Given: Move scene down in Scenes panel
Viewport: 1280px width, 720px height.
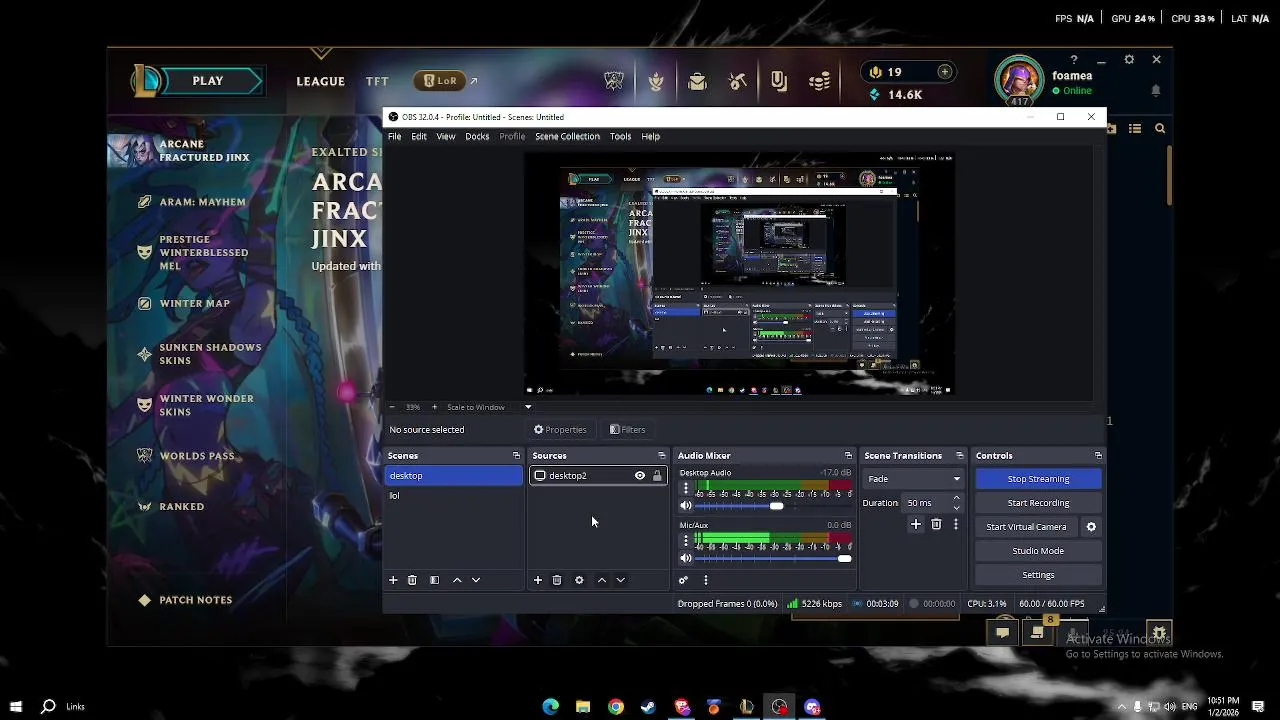Looking at the screenshot, I should click(476, 580).
